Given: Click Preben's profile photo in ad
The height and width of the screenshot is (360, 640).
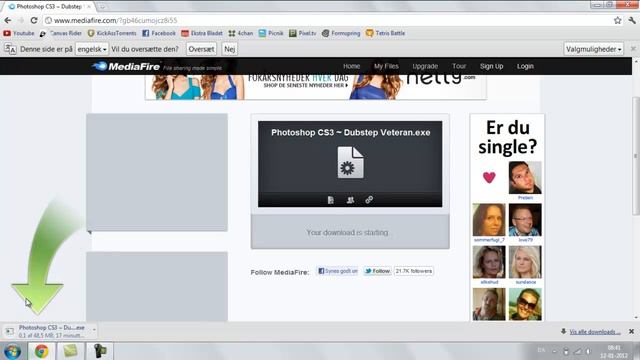Looking at the screenshot, I should tap(525, 177).
